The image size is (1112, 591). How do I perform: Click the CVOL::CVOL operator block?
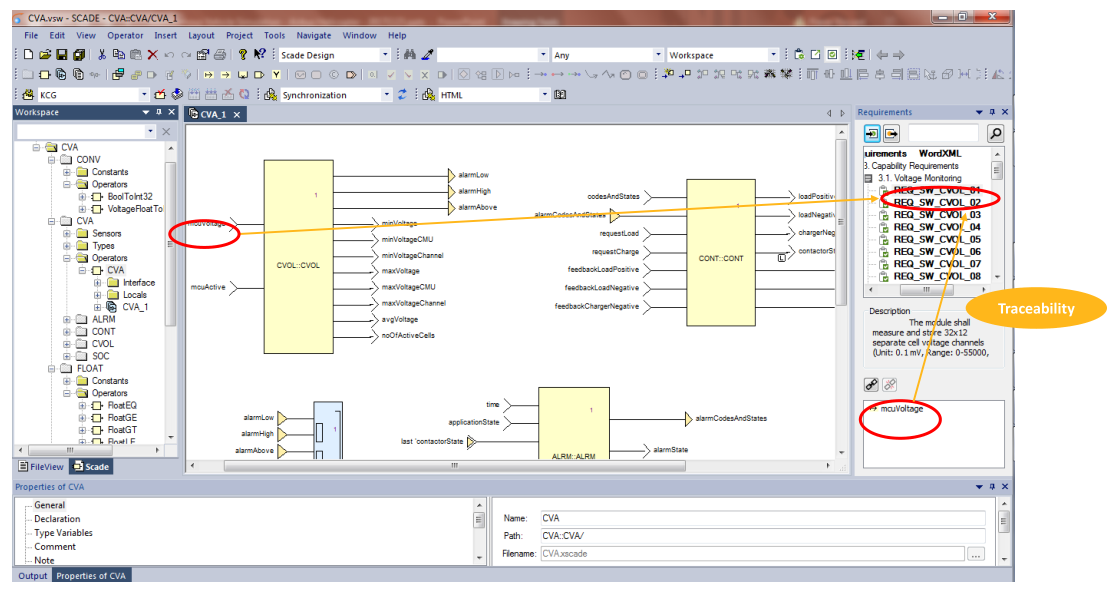[x=299, y=256]
